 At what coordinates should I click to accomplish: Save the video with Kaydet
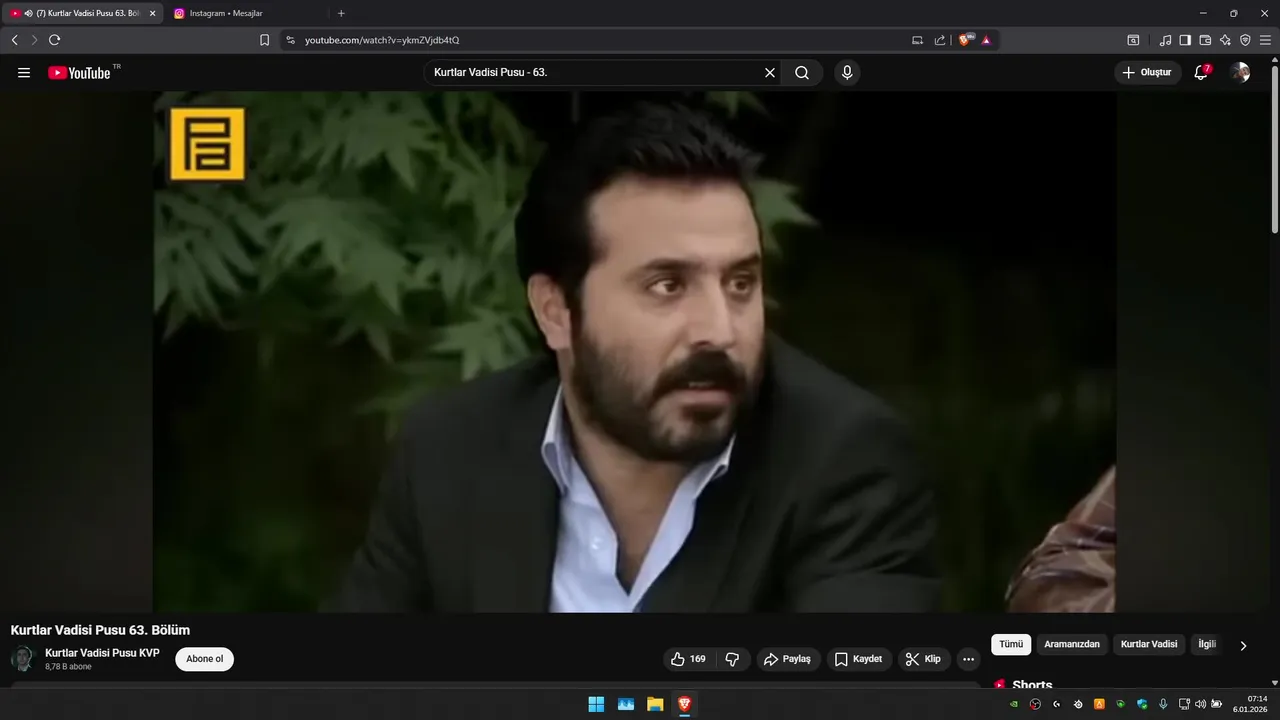click(x=858, y=659)
